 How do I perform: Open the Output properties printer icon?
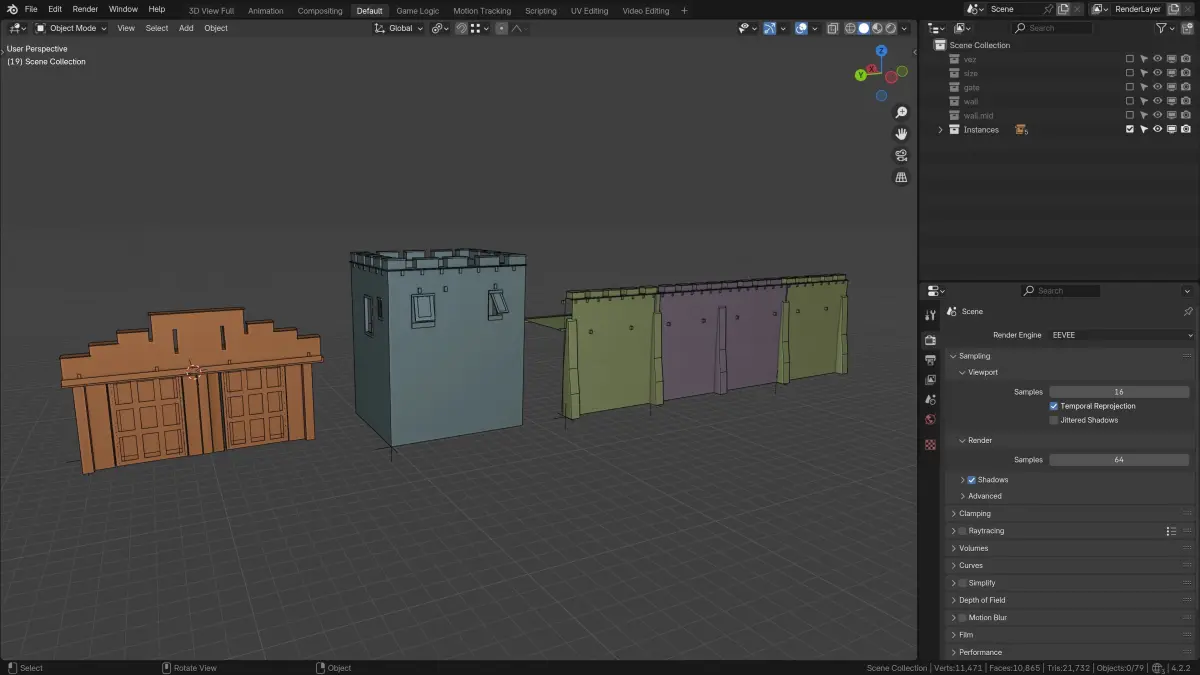pyautogui.click(x=931, y=360)
